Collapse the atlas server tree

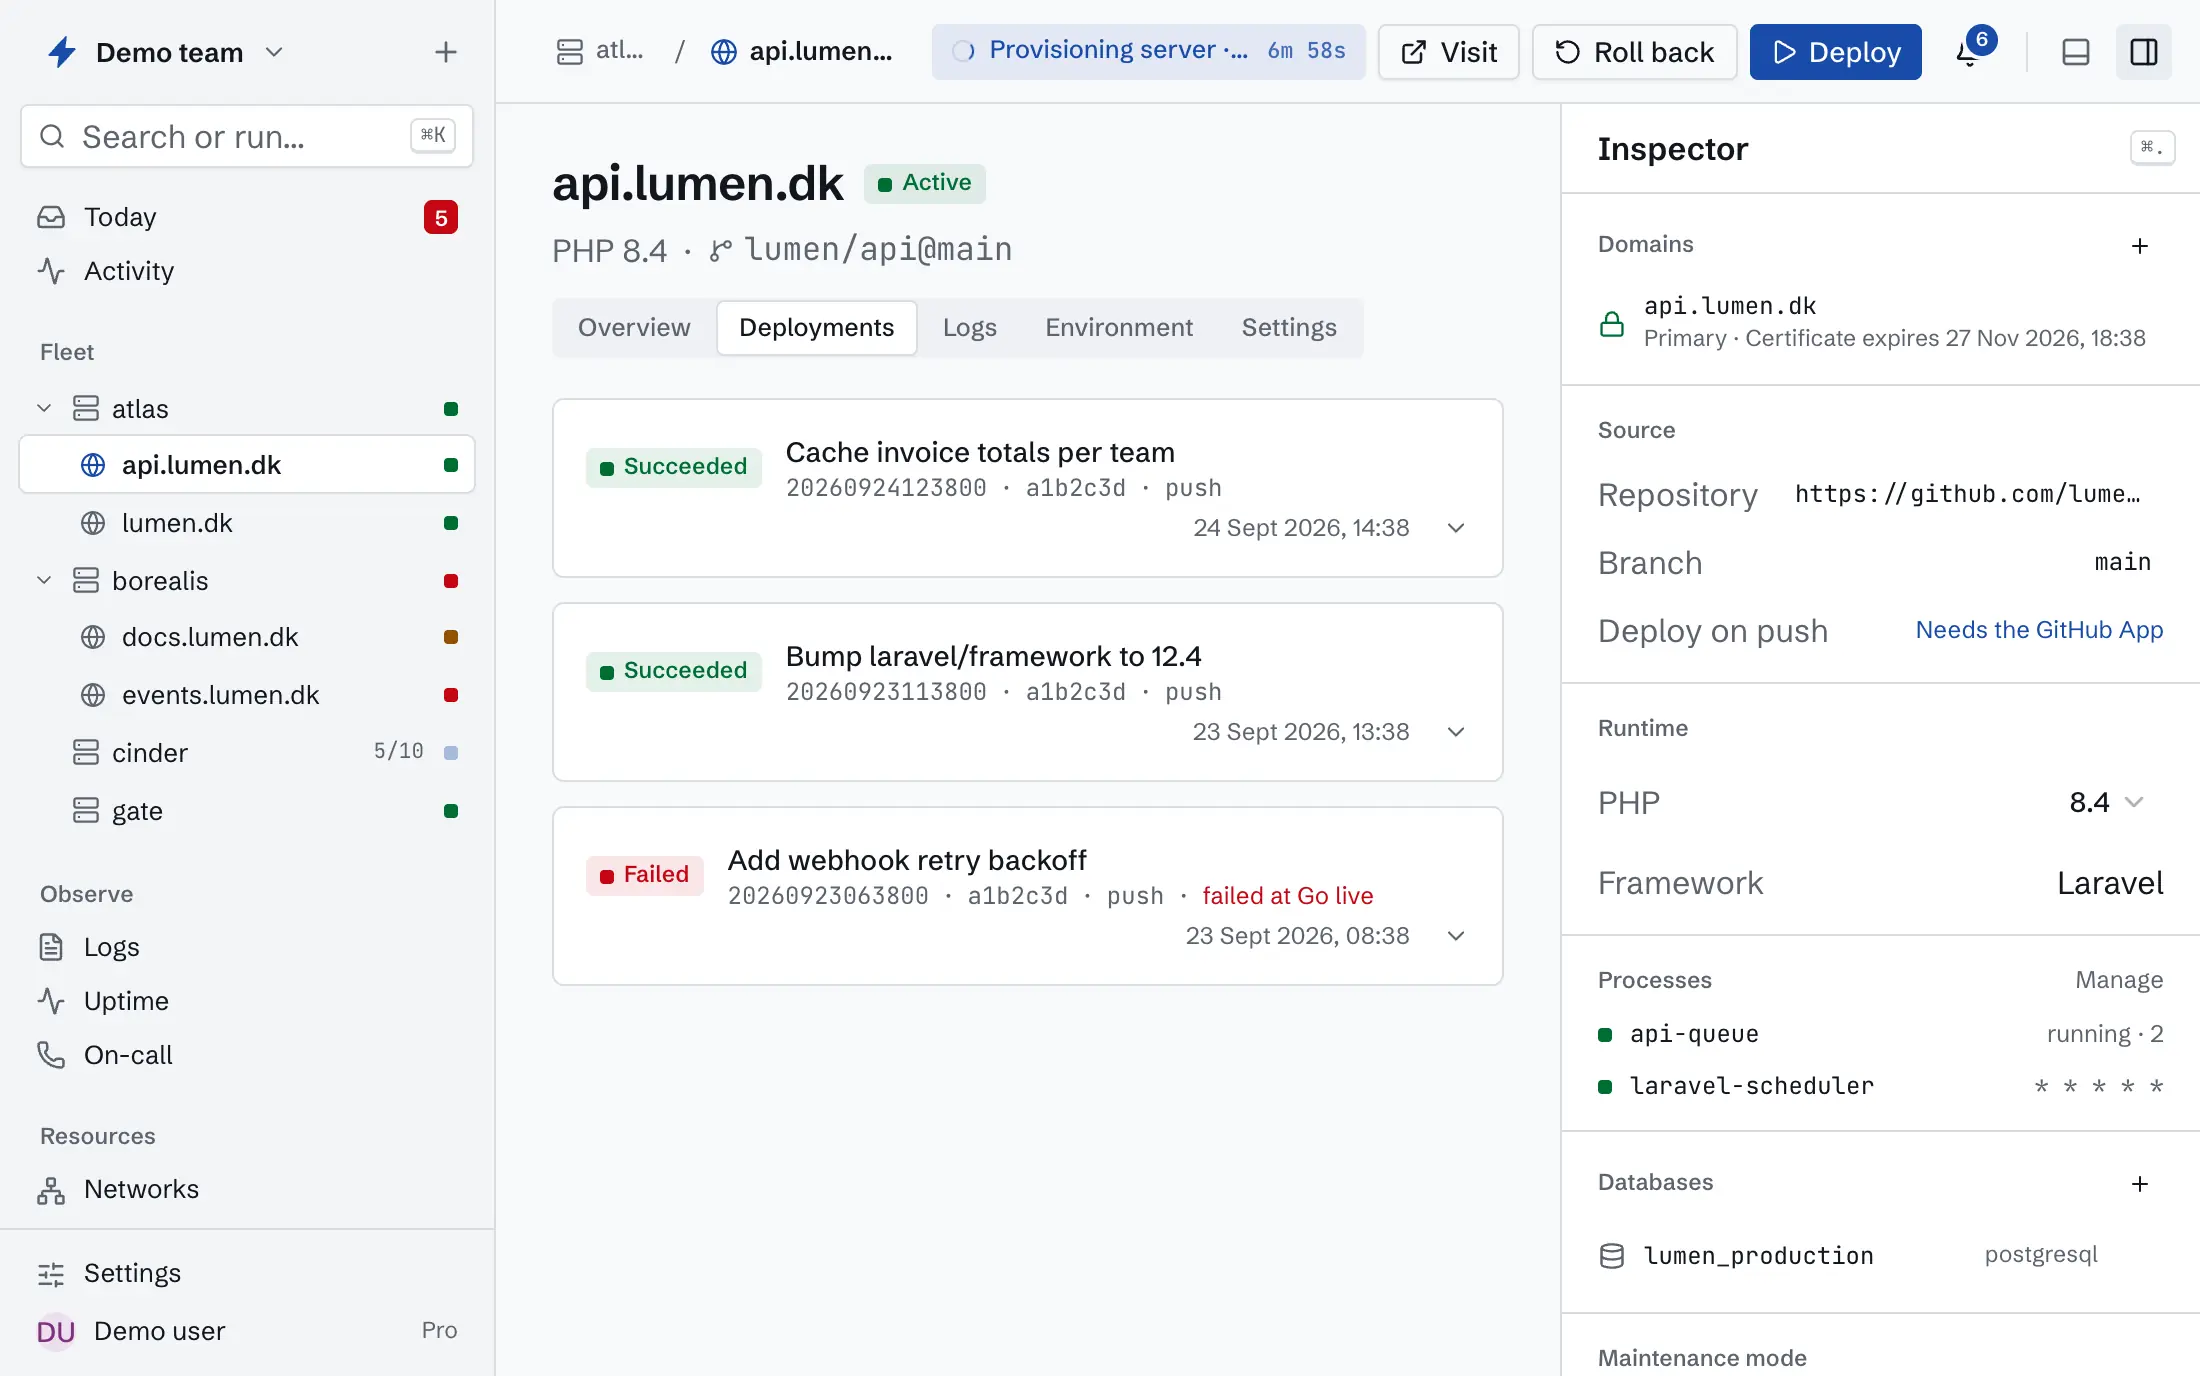[x=44, y=409]
